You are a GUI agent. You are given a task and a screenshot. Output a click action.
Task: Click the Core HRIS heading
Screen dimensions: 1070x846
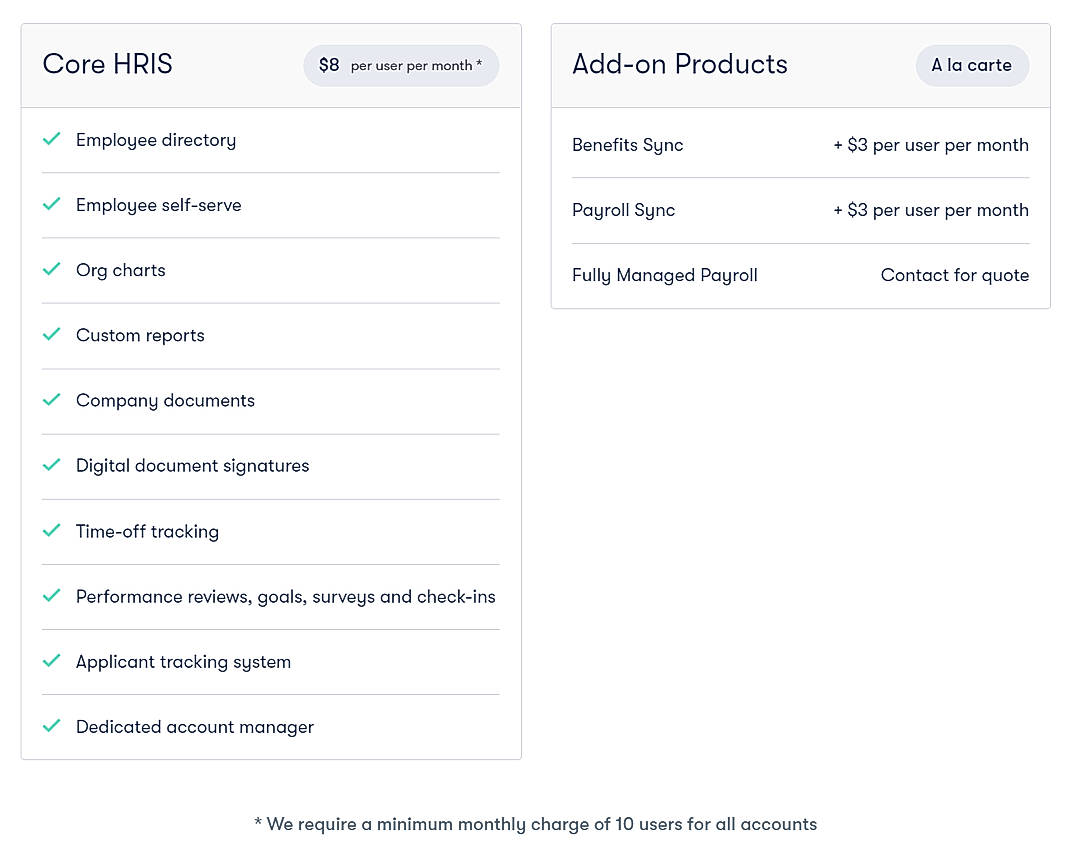pyautogui.click(x=107, y=64)
